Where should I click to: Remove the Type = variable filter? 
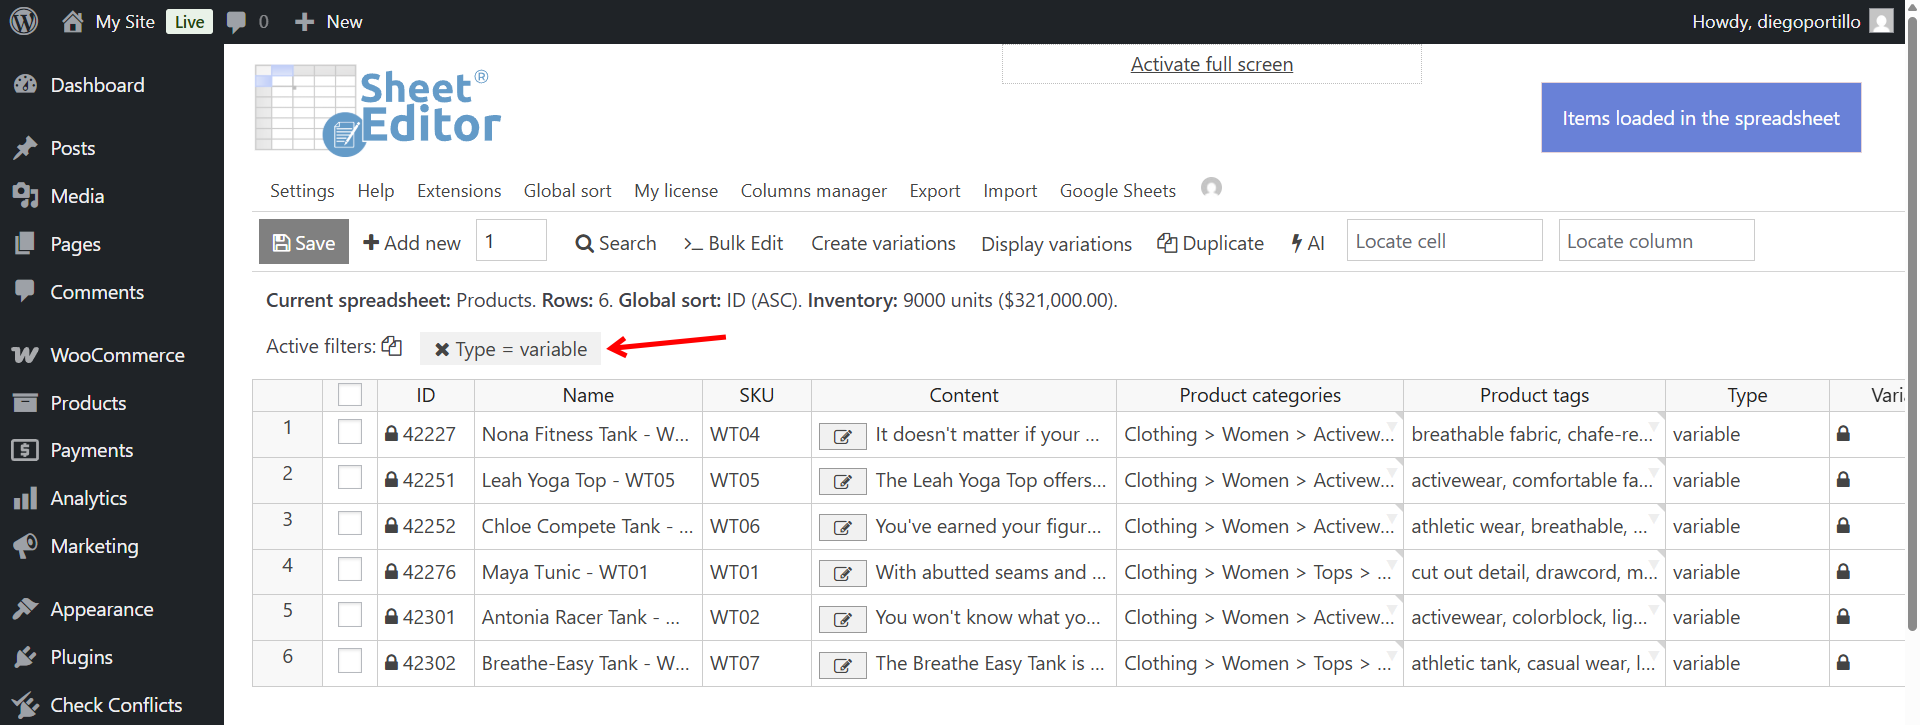(x=441, y=349)
